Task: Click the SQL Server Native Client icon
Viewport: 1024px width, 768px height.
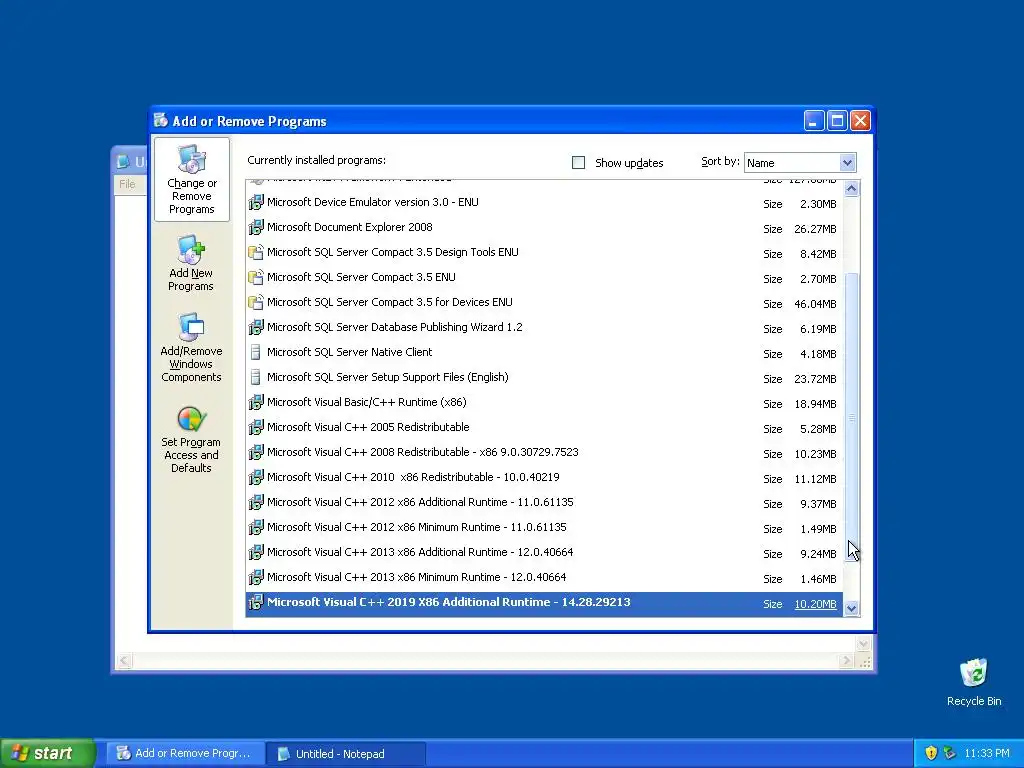Action: click(x=256, y=353)
